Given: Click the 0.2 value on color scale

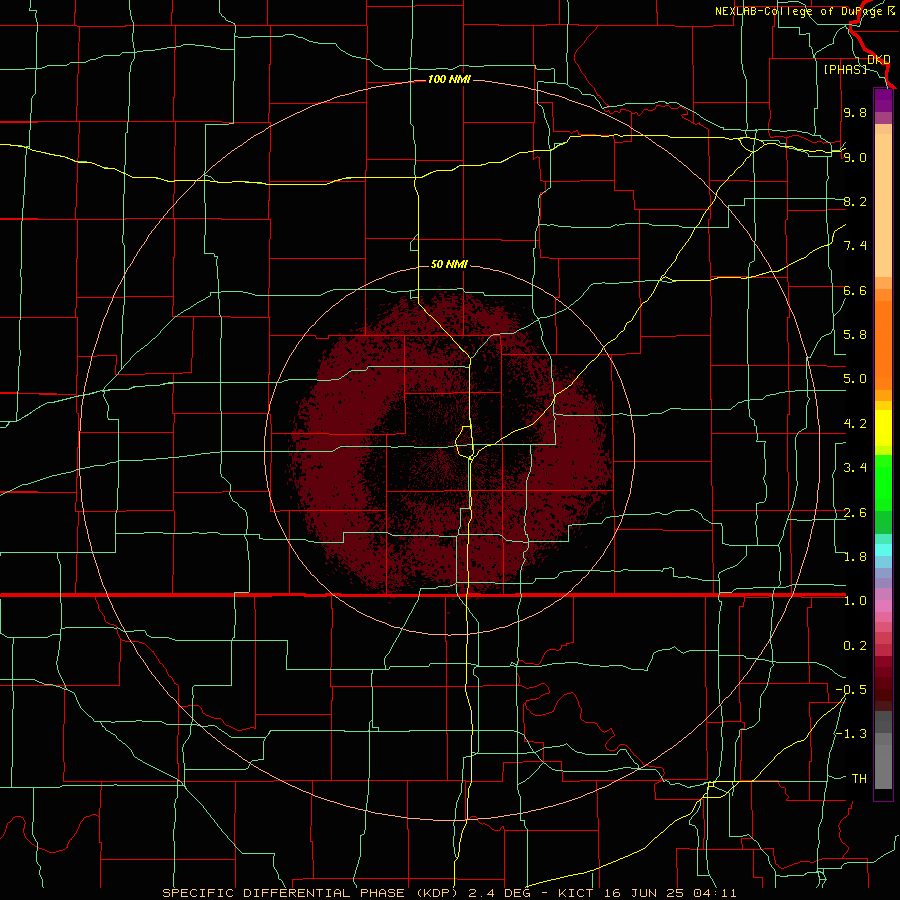Looking at the screenshot, I should (855, 646).
